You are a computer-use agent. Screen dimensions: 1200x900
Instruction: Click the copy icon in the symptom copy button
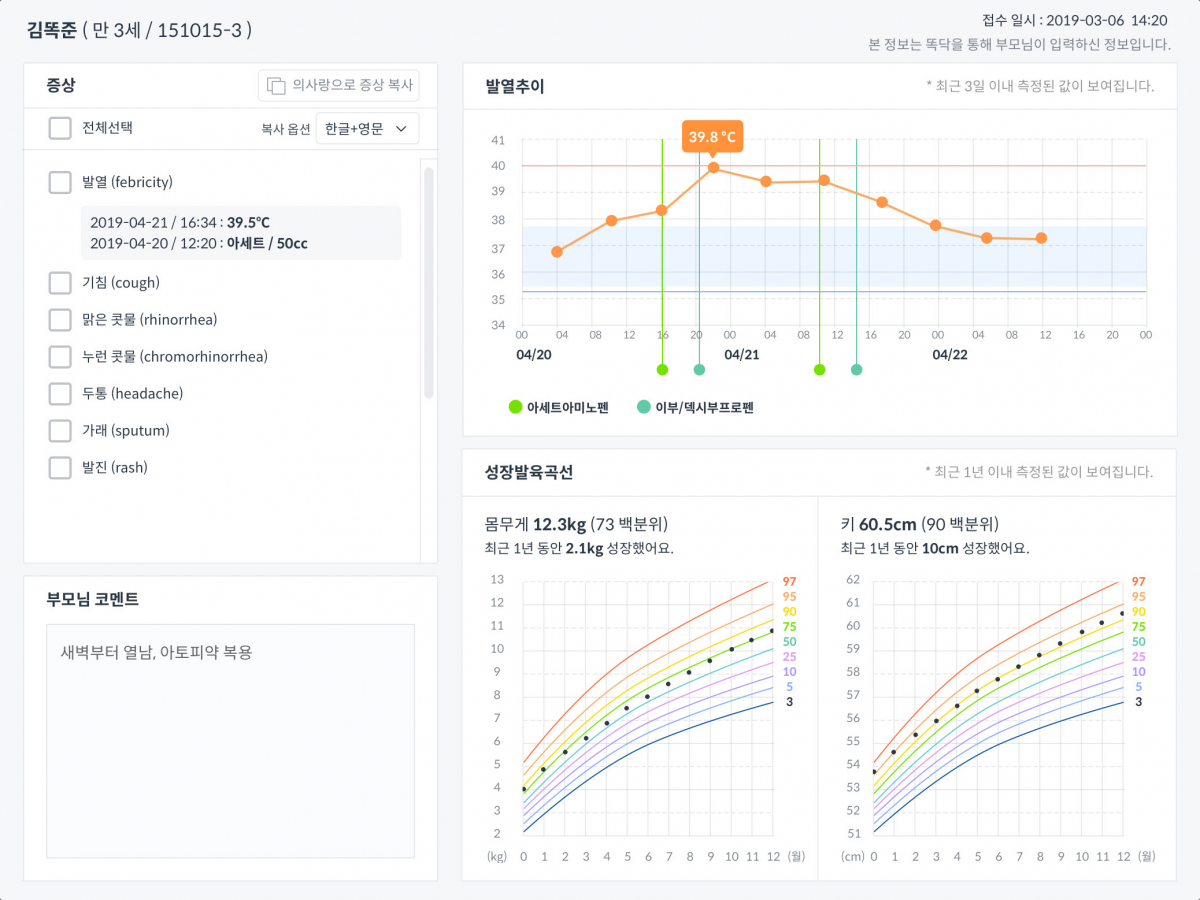[x=275, y=86]
